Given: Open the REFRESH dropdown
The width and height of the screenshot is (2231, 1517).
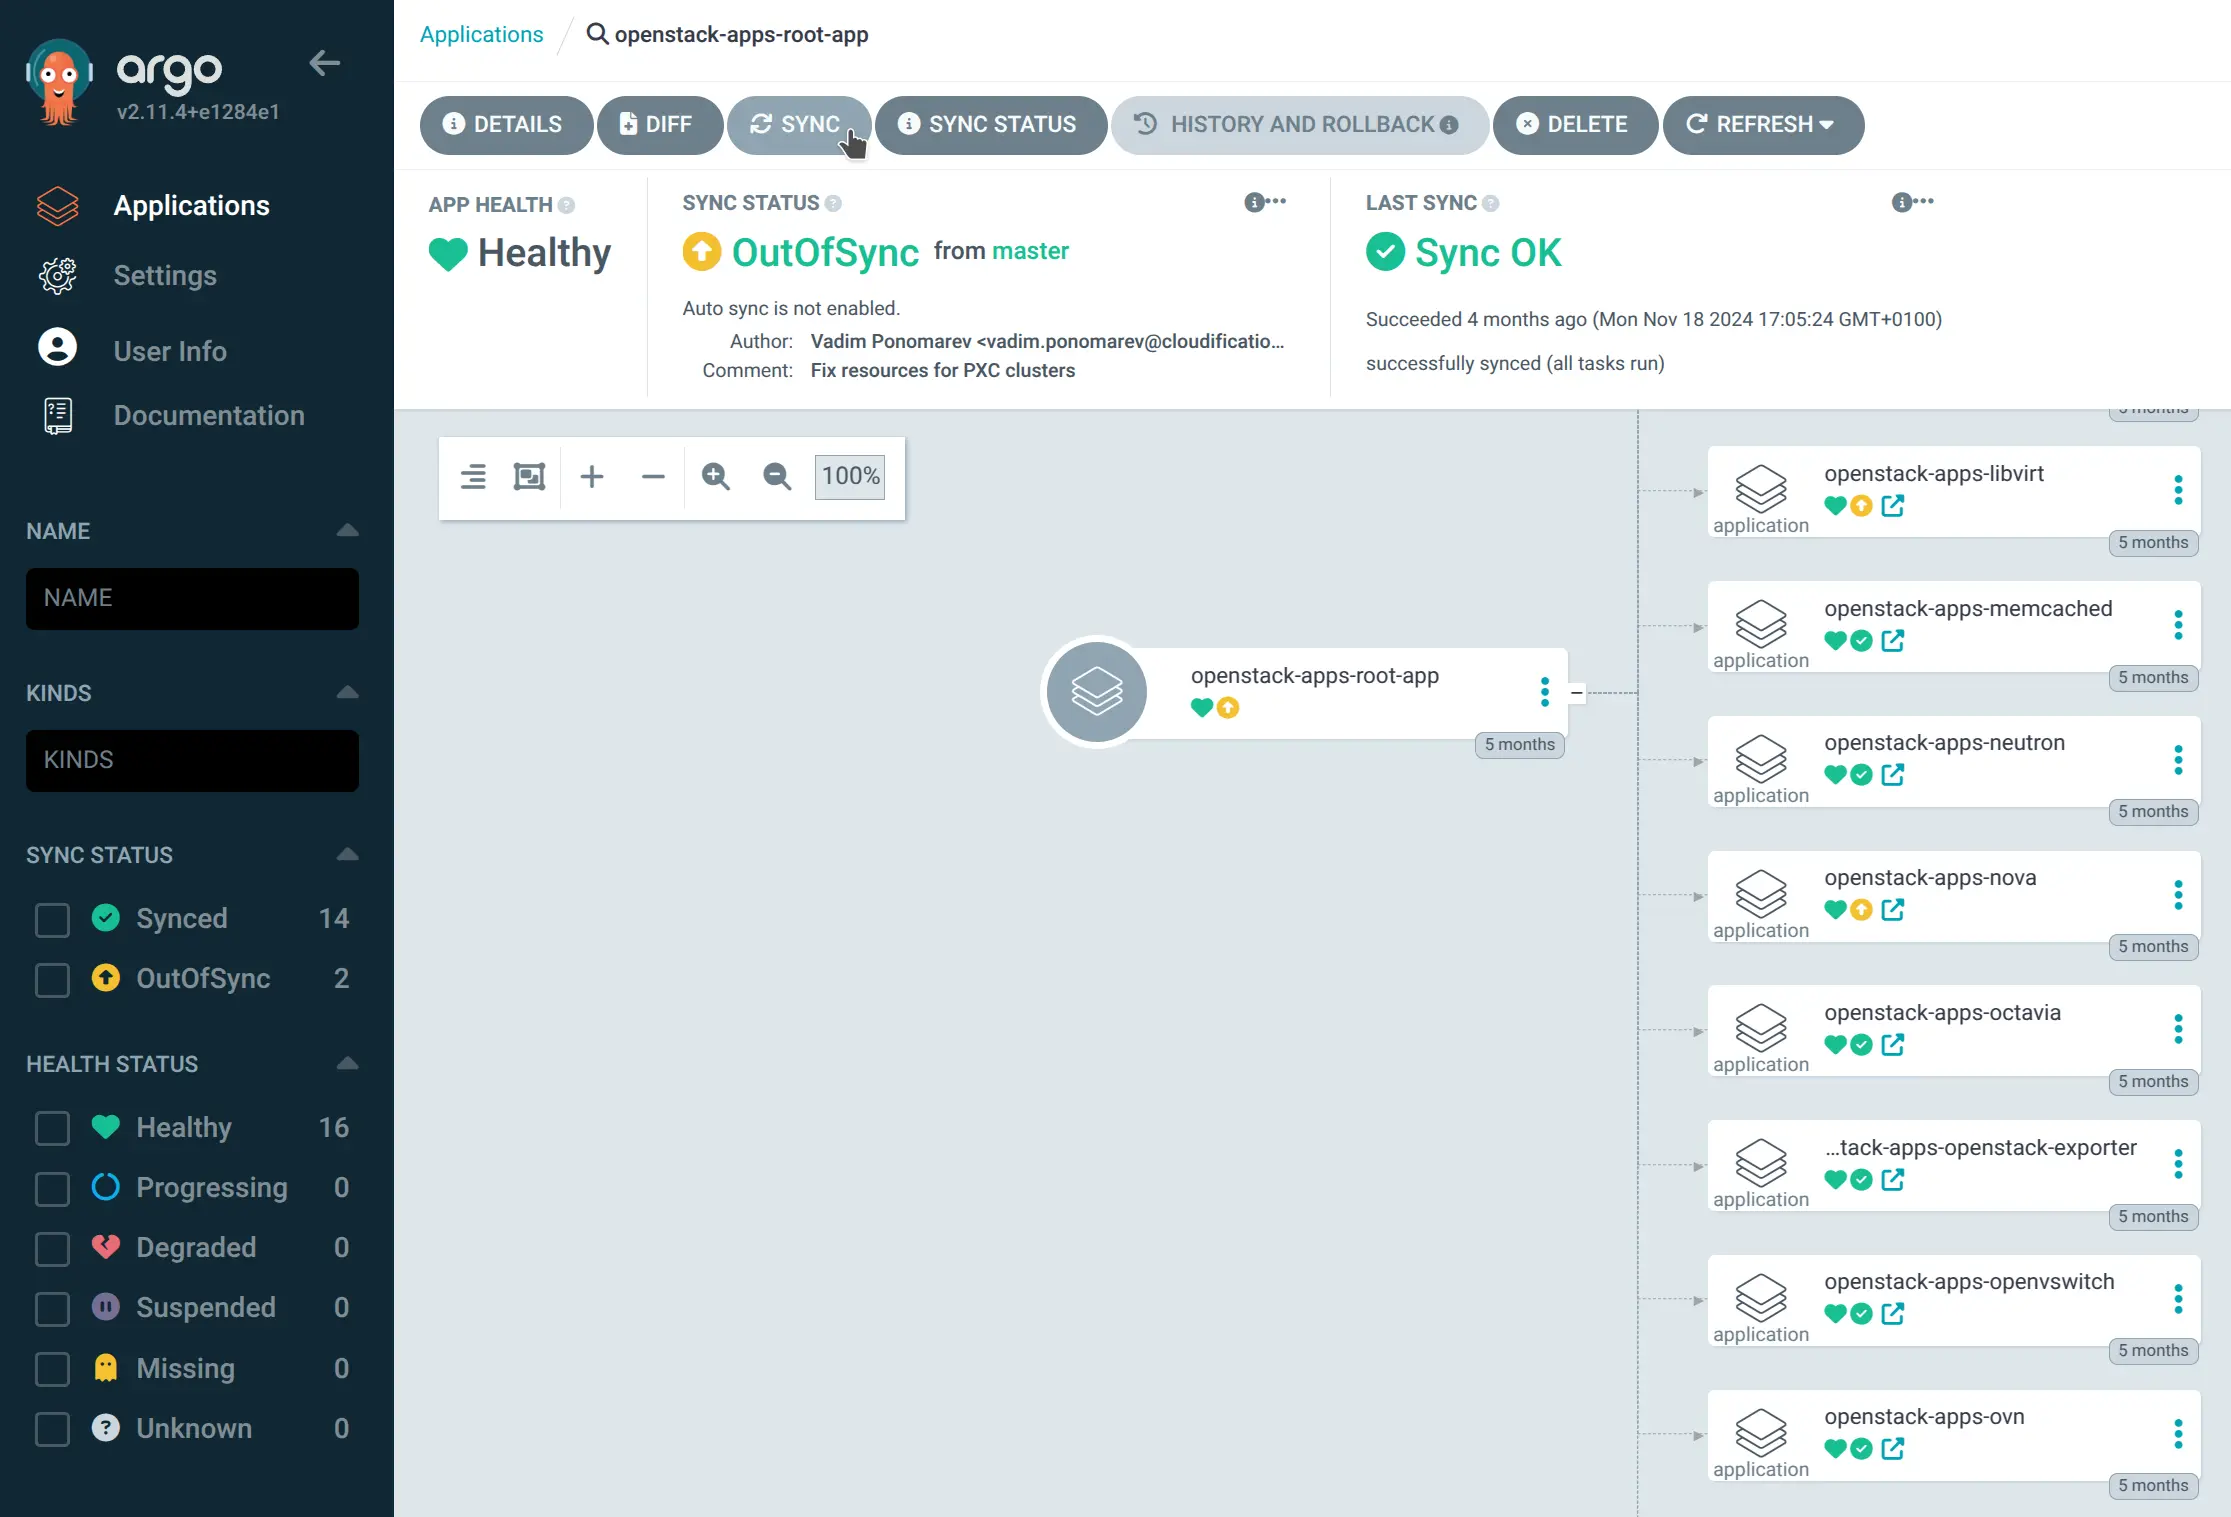Looking at the screenshot, I should pyautogui.click(x=1762, y=125).
